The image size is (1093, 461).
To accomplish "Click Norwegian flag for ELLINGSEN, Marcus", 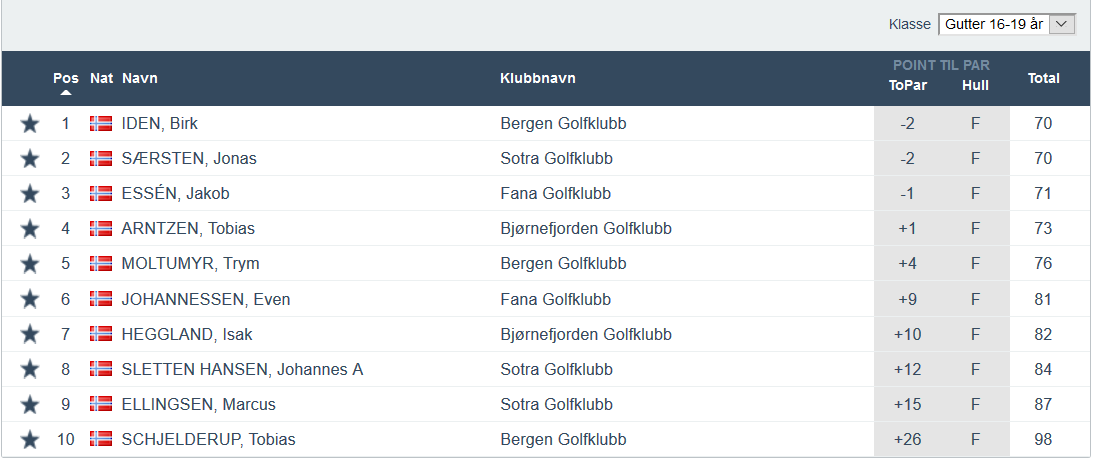I will [x=100, y=405].
